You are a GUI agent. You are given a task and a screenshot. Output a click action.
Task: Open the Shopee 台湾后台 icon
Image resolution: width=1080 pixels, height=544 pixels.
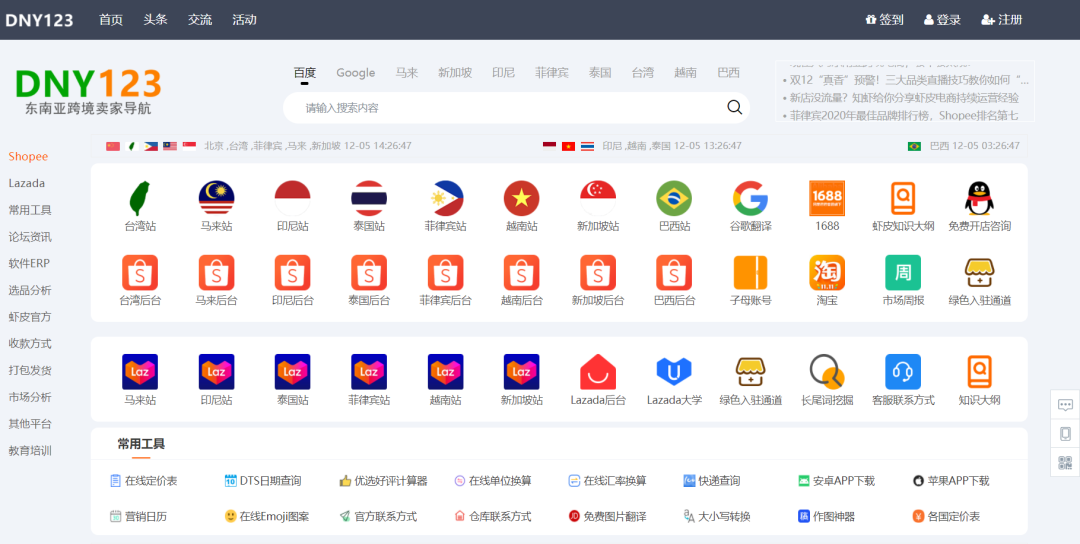(x=140, y=273)
